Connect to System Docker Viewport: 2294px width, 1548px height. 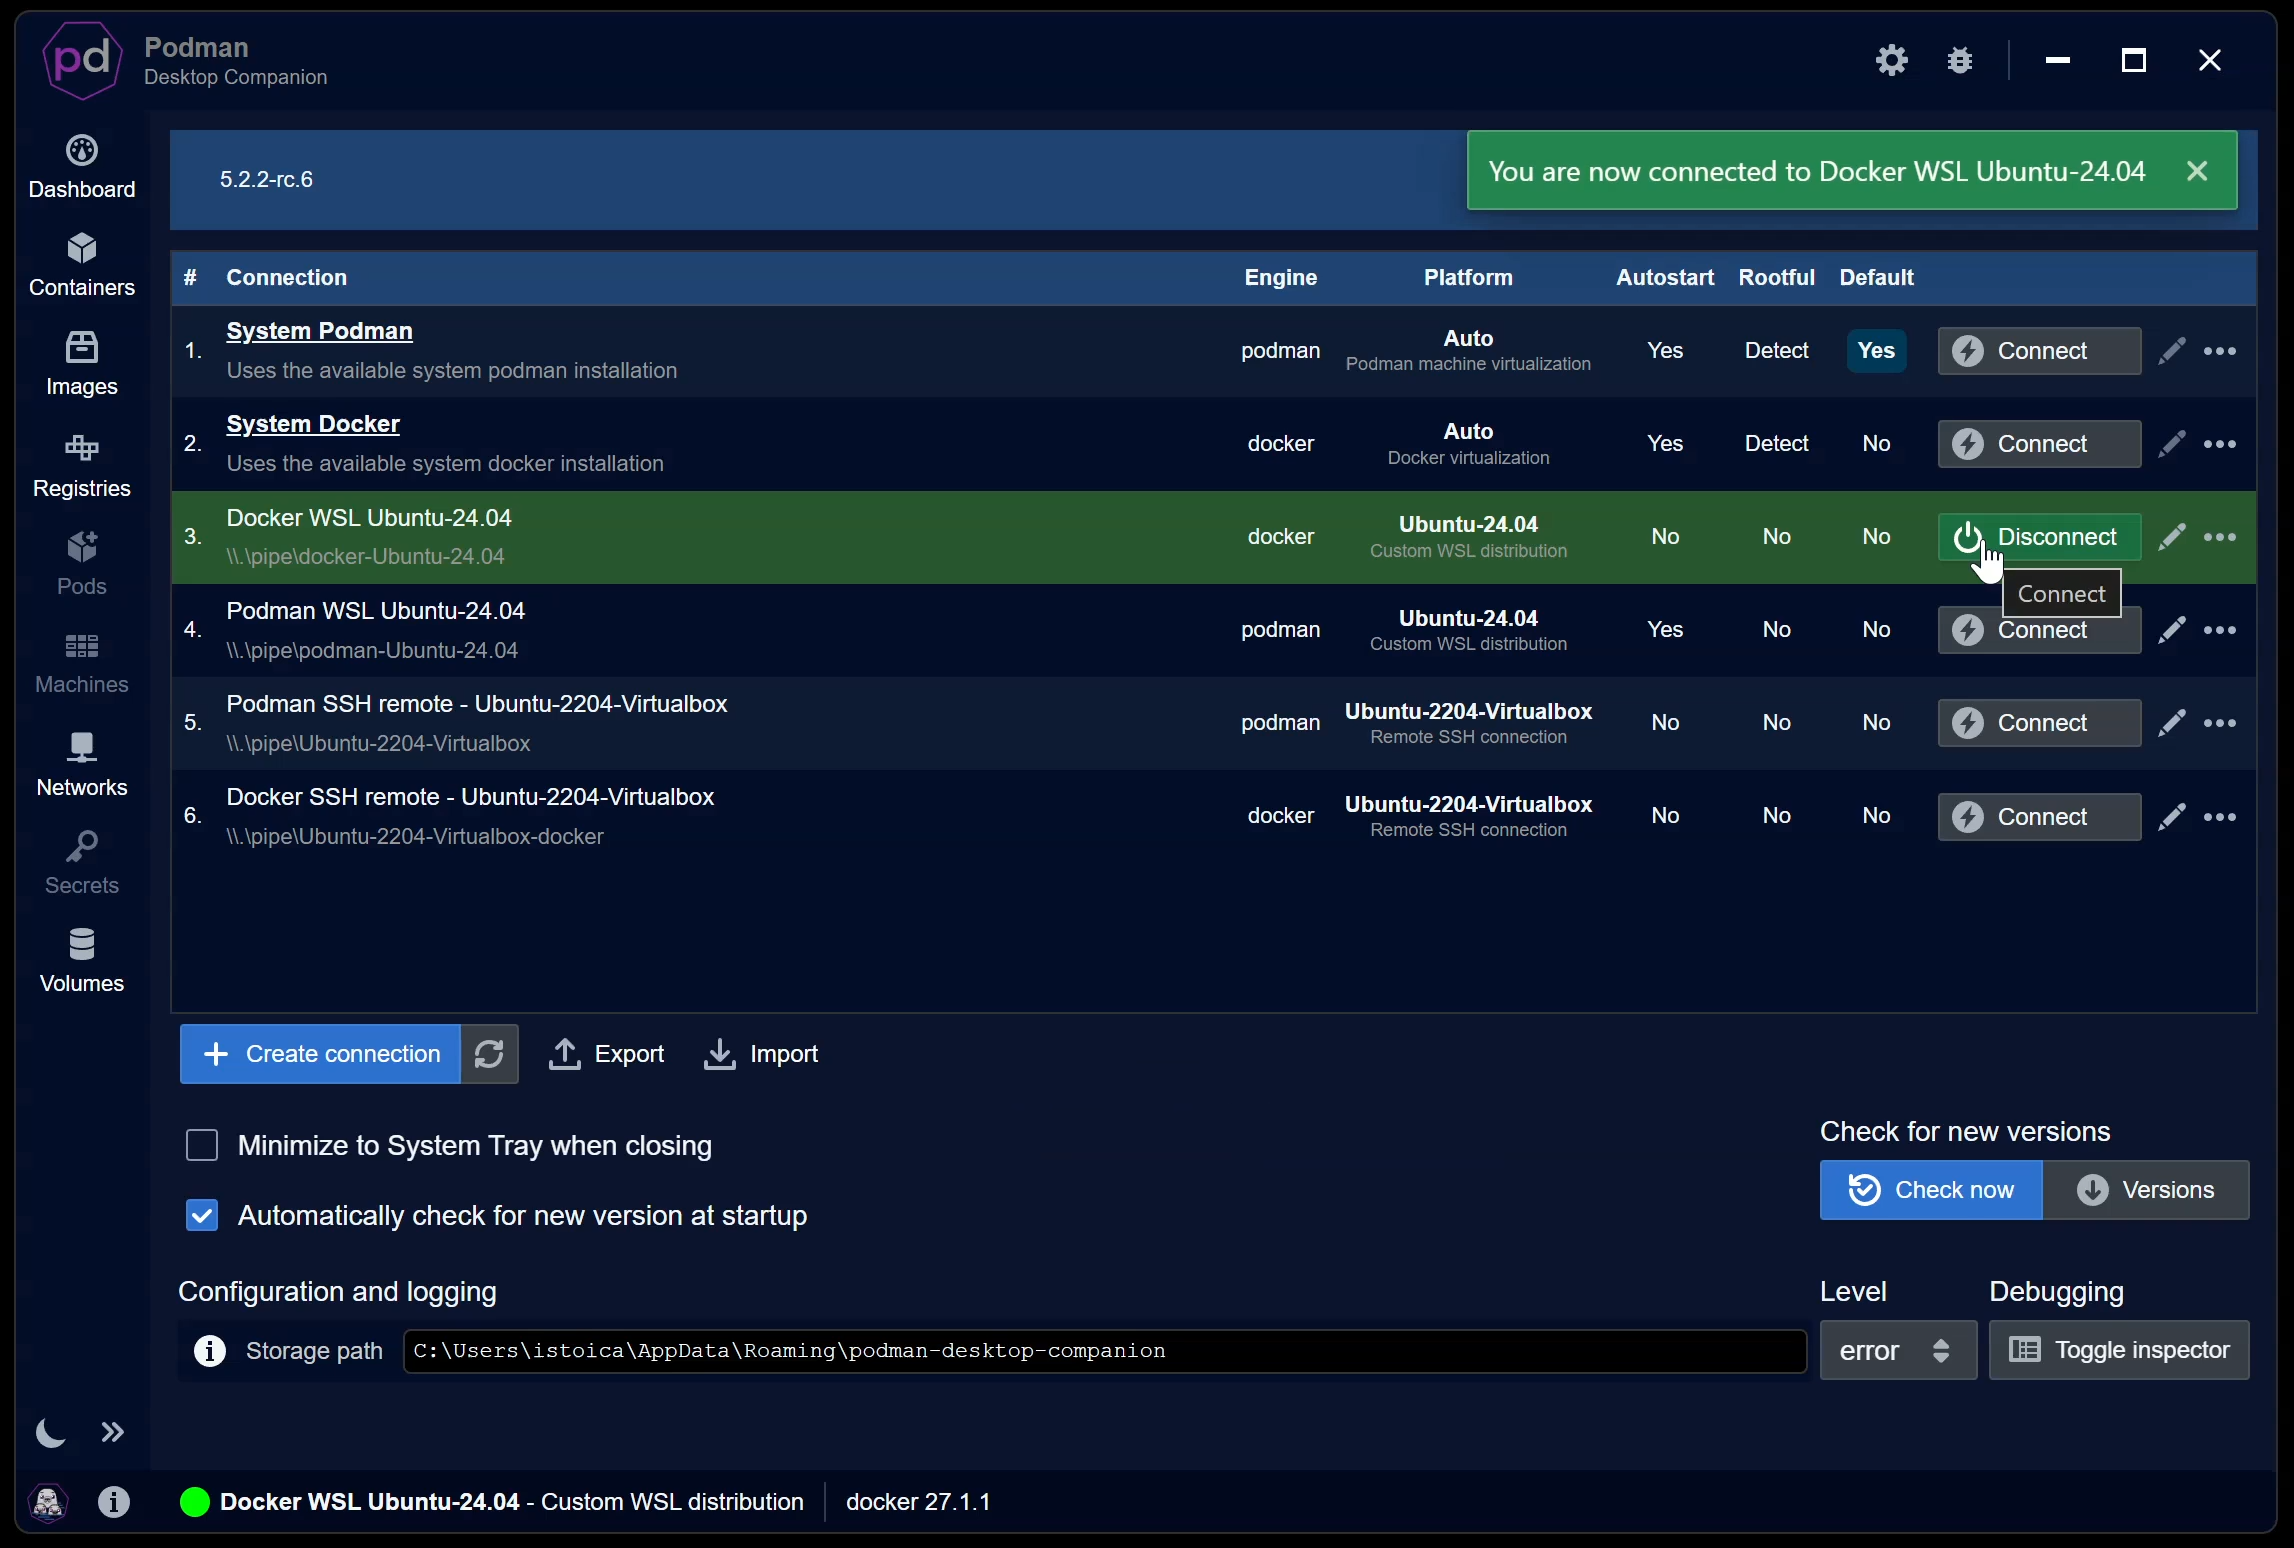2039,444
